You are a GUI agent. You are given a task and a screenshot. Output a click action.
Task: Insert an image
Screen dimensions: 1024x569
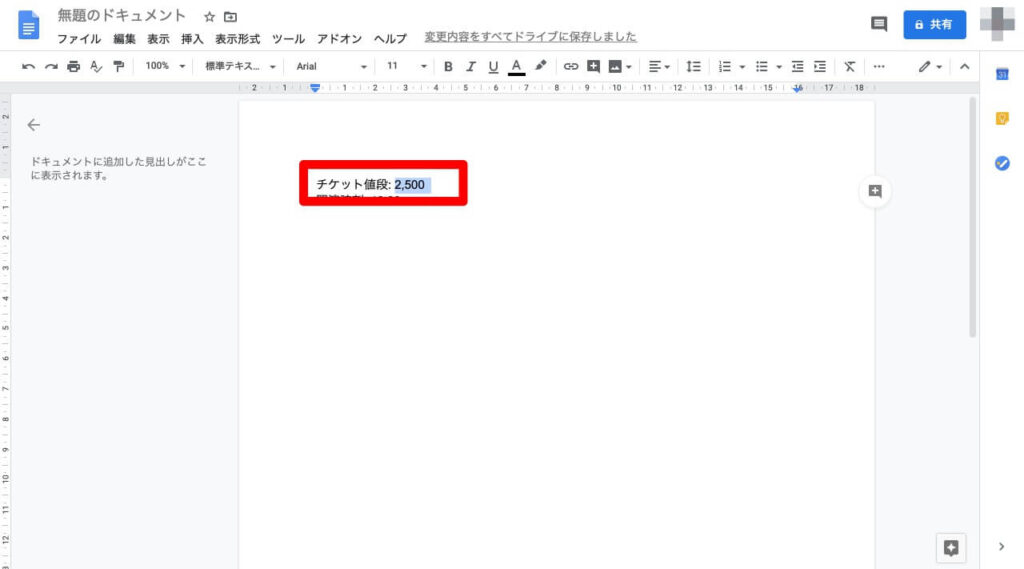(615, 67)
